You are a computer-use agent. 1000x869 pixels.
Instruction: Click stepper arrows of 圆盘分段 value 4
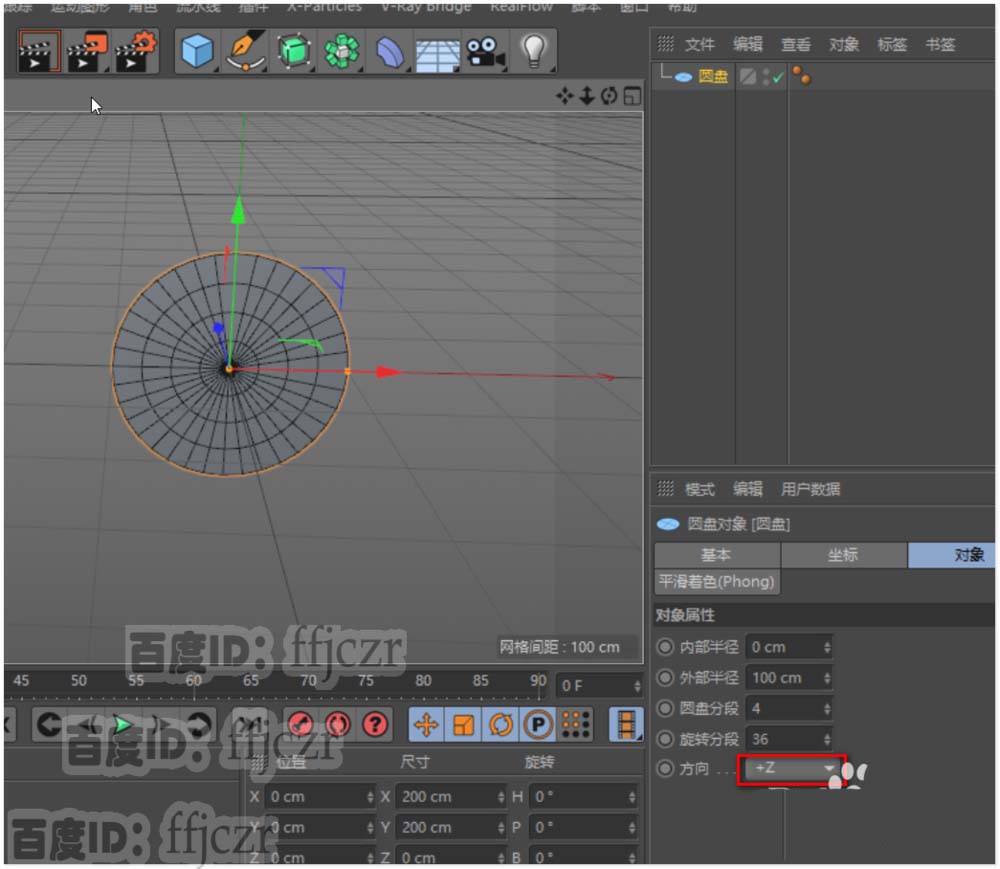coord(827,709)
